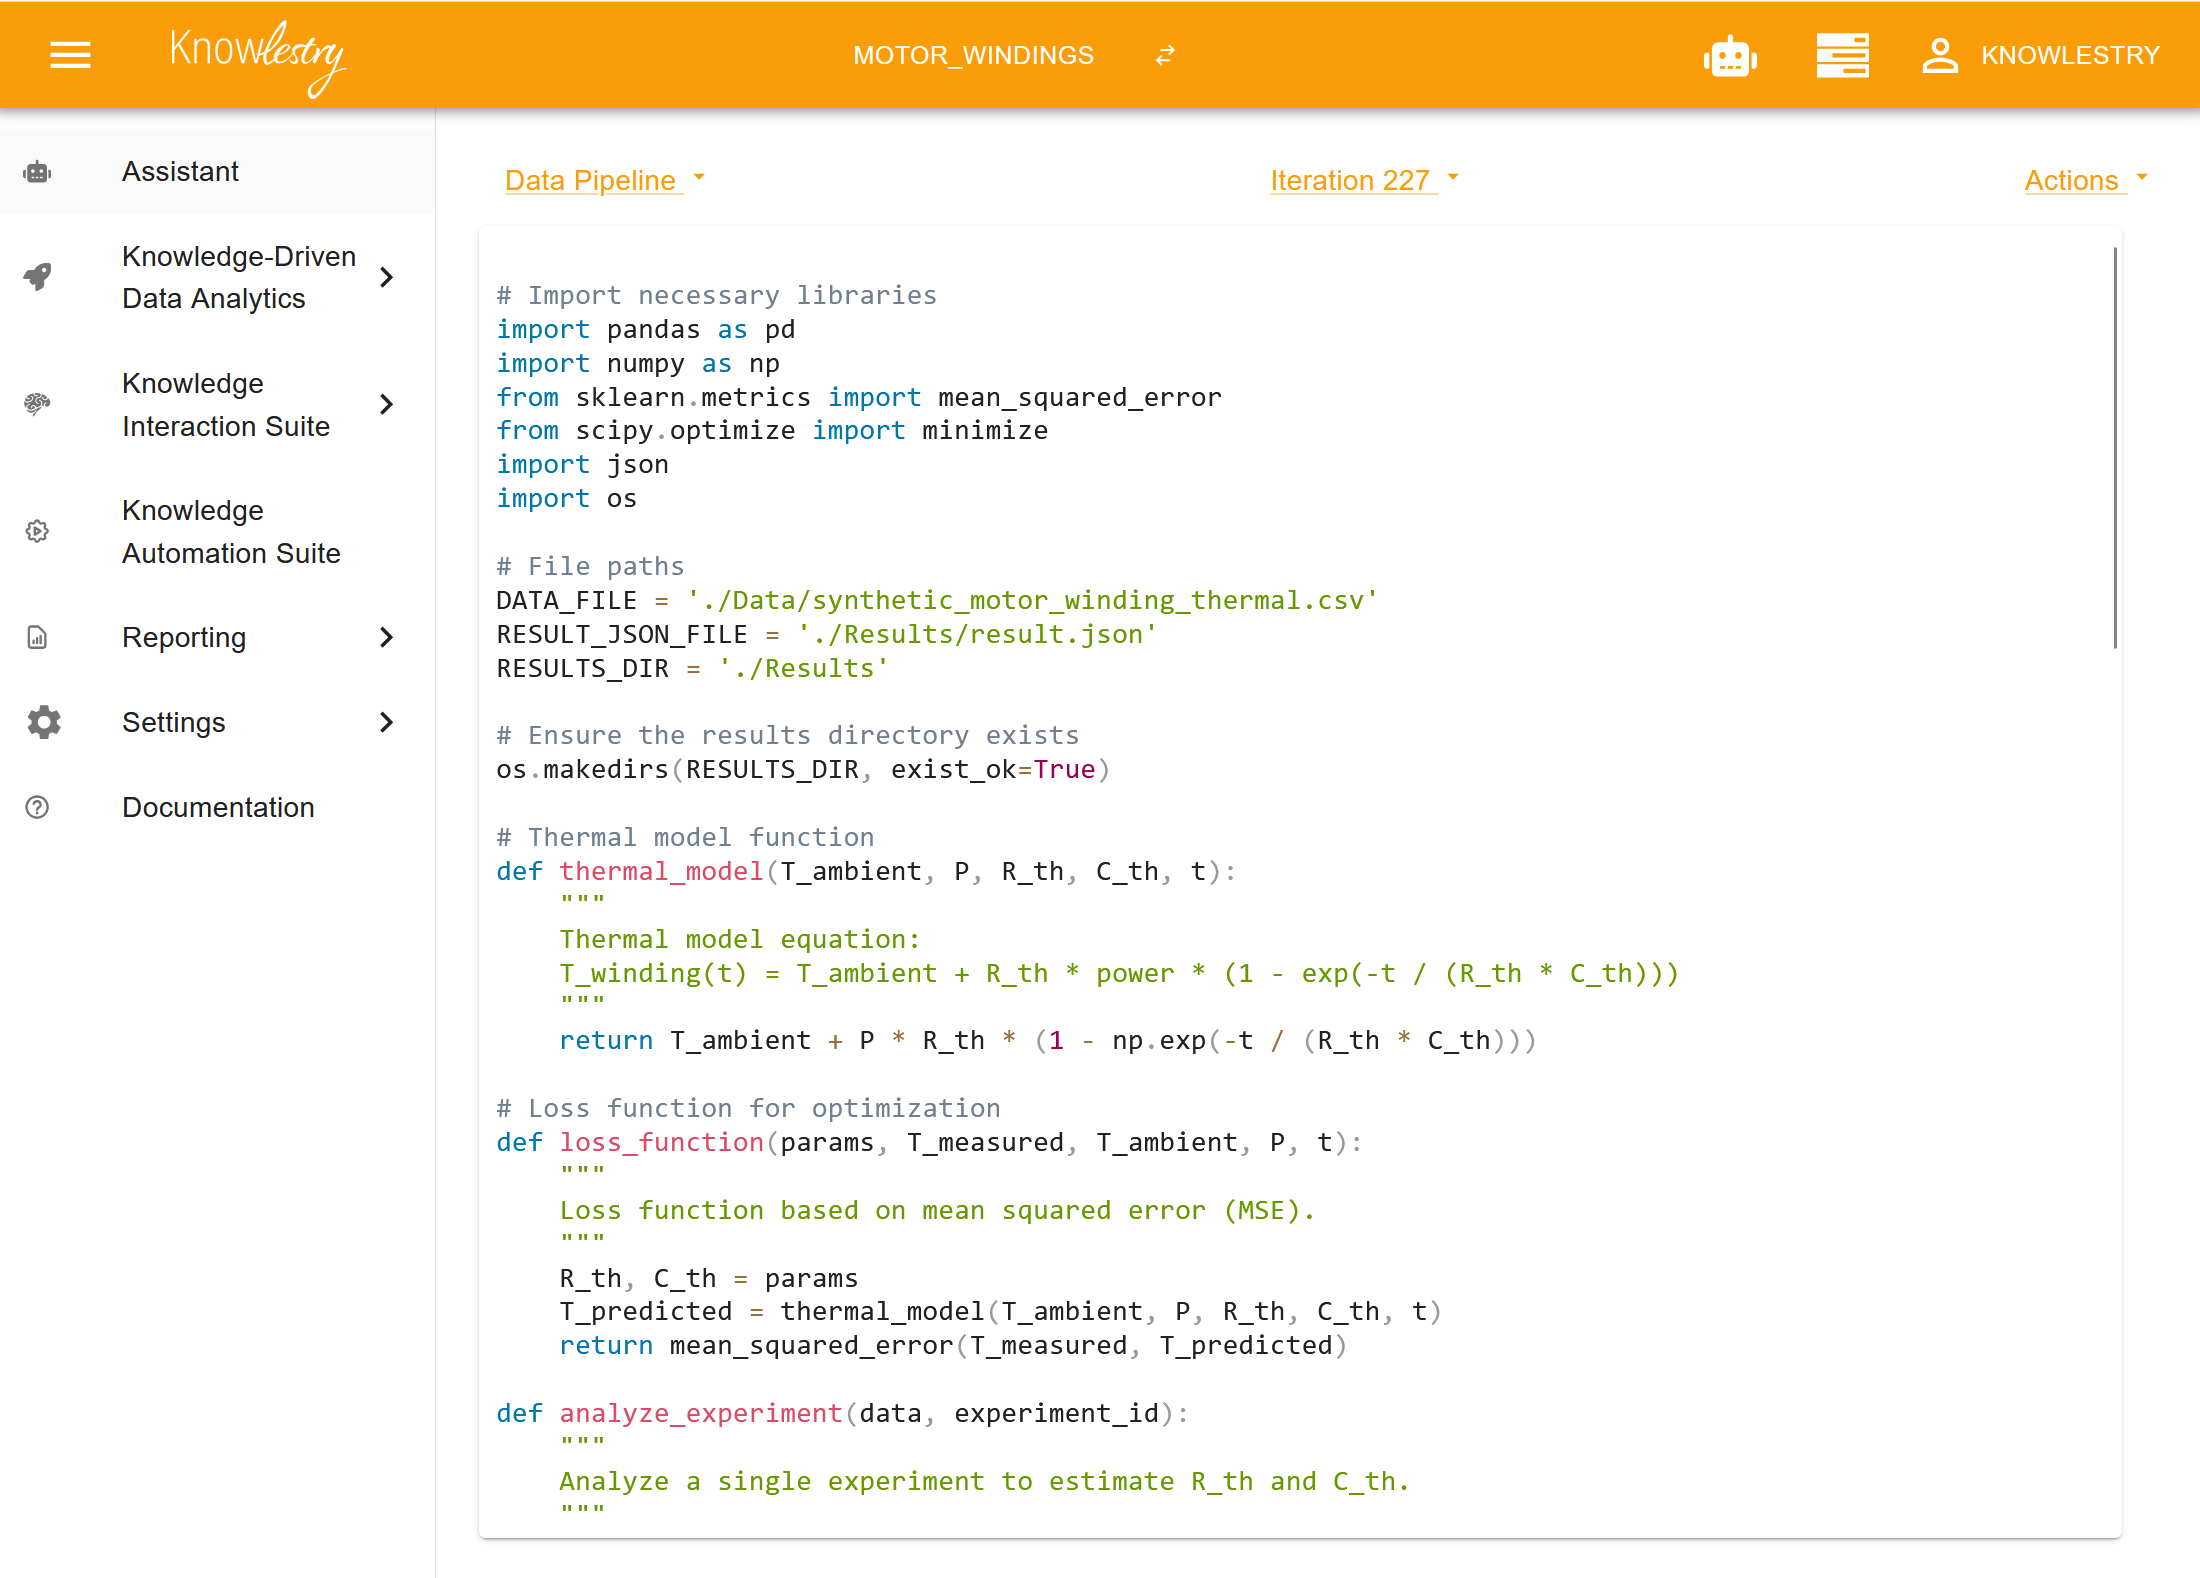Click 'Analyze a single experiment' docstring line
The width and height of the screenshot is (2200, 1578).
coord(984,1481)
